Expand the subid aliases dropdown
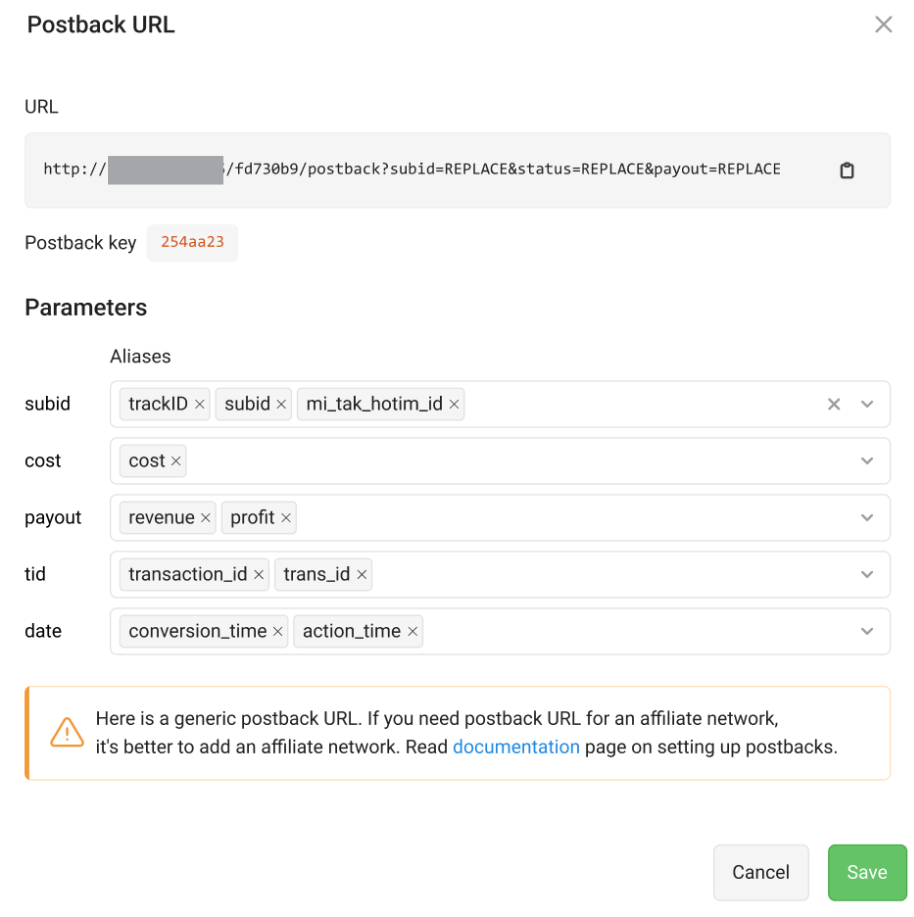Screen dimensions: 914x917 click(x=867, y=405)
